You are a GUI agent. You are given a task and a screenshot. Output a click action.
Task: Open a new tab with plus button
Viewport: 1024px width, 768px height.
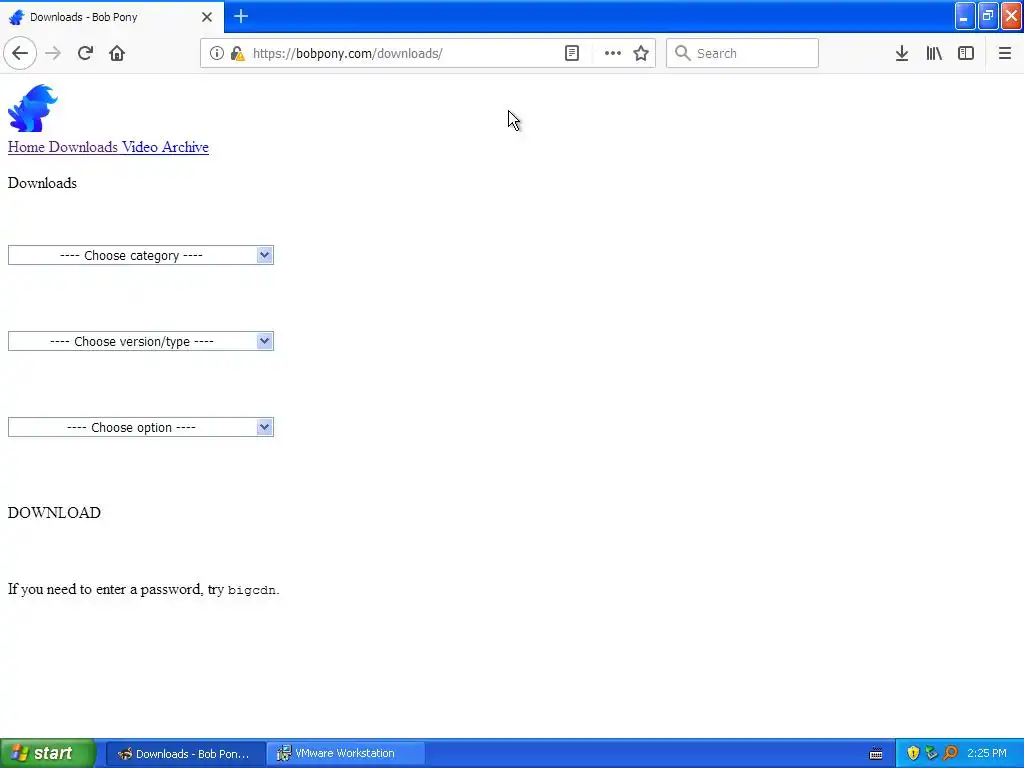click(x=241, y=16)
